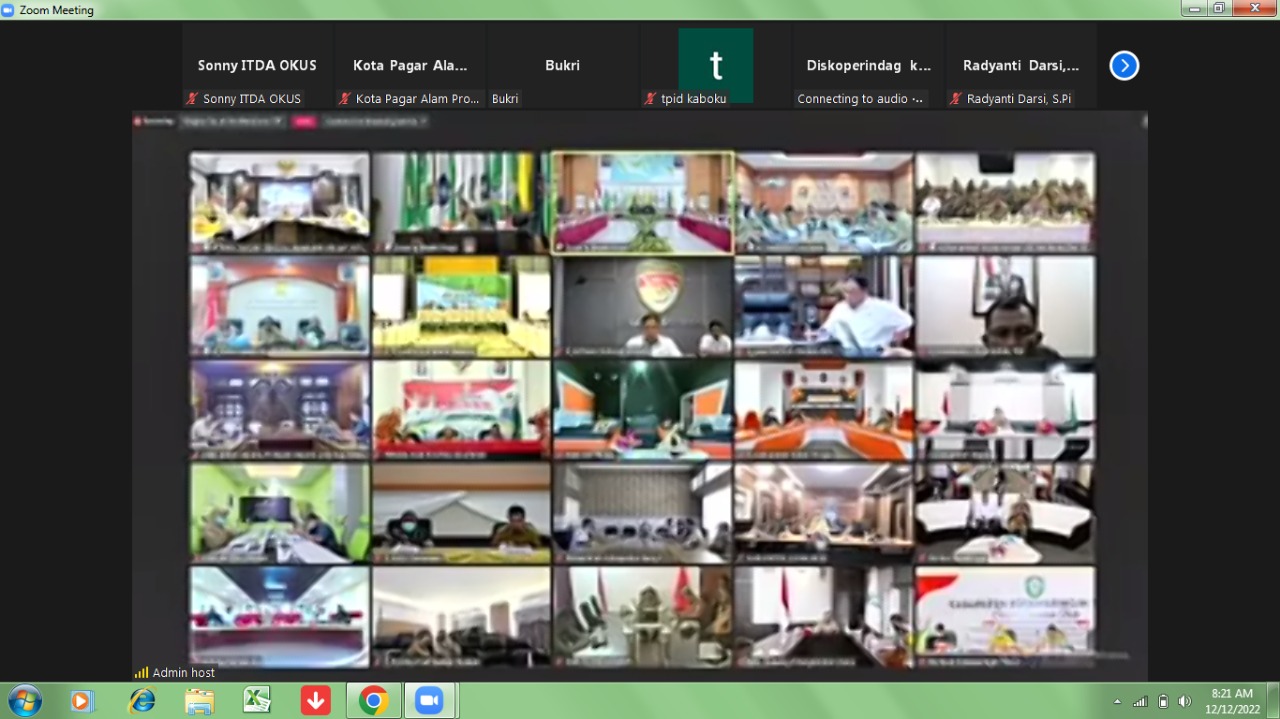Click the muted mic icon beside tpid kaboku

(x=650, y=99)
